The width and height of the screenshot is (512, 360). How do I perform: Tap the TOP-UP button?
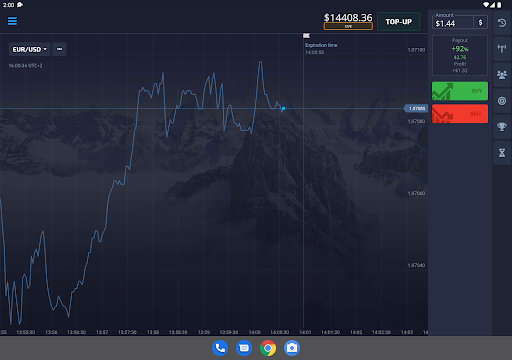[x=398, y=22]
